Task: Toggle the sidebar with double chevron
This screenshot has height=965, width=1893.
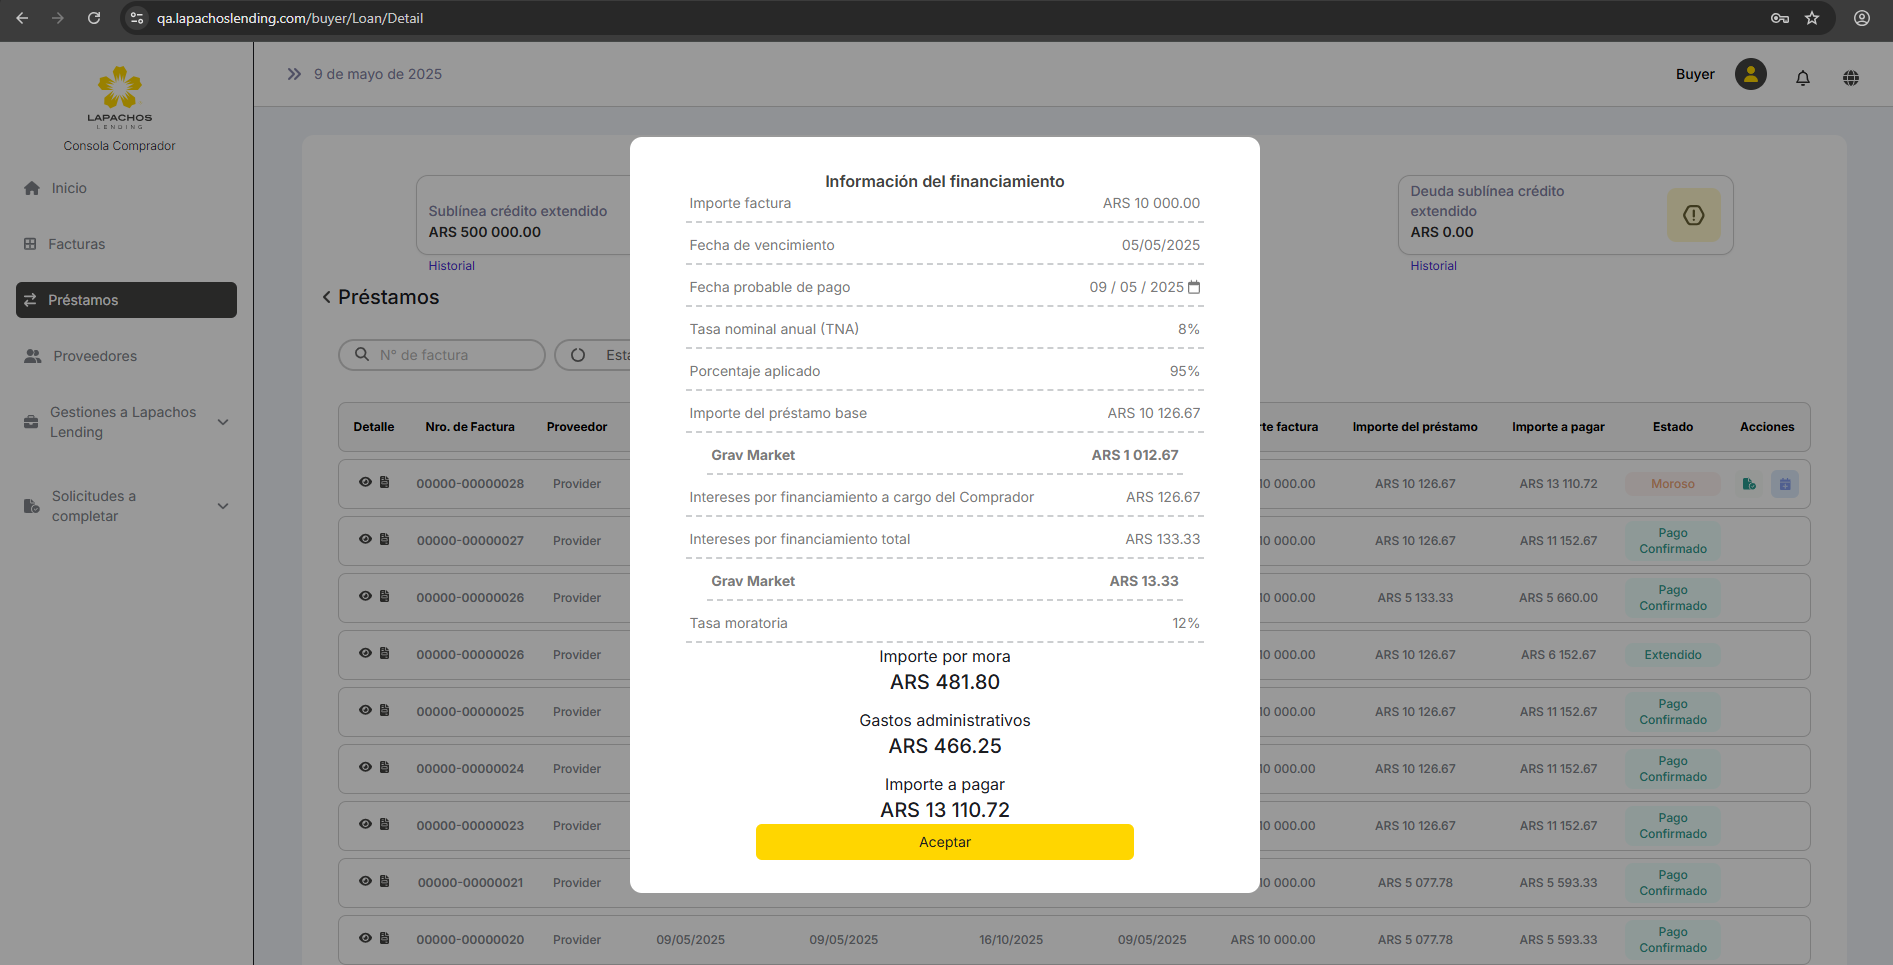Action: 294,74
